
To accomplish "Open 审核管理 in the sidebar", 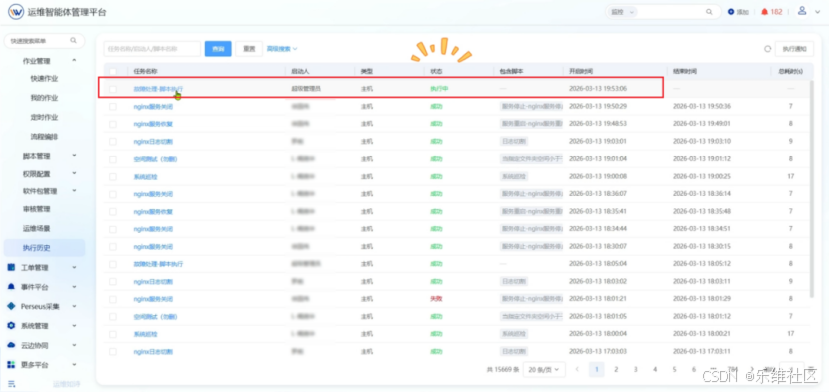I will (37, 209).
